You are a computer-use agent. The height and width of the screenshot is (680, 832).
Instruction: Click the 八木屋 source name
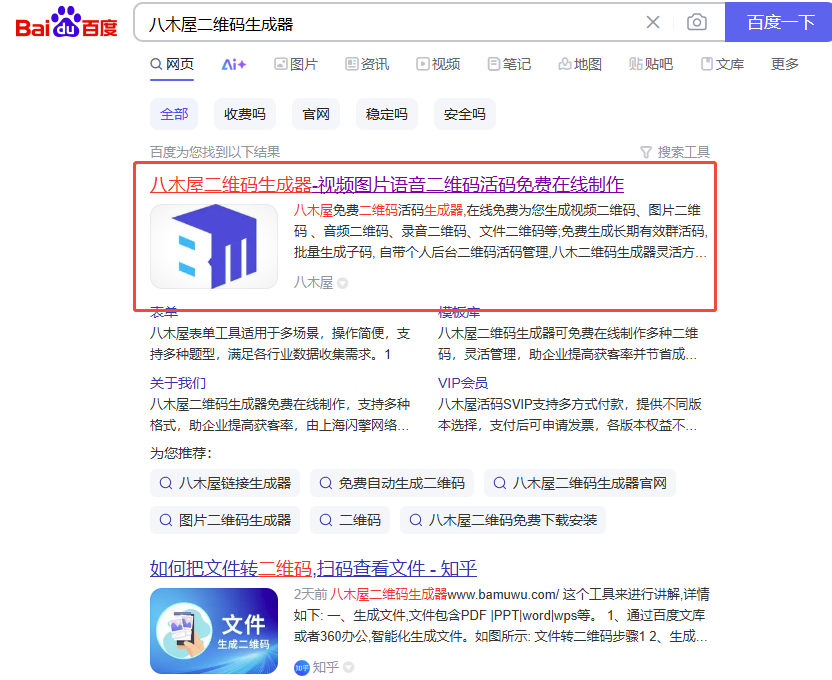[x=314, y=283]
